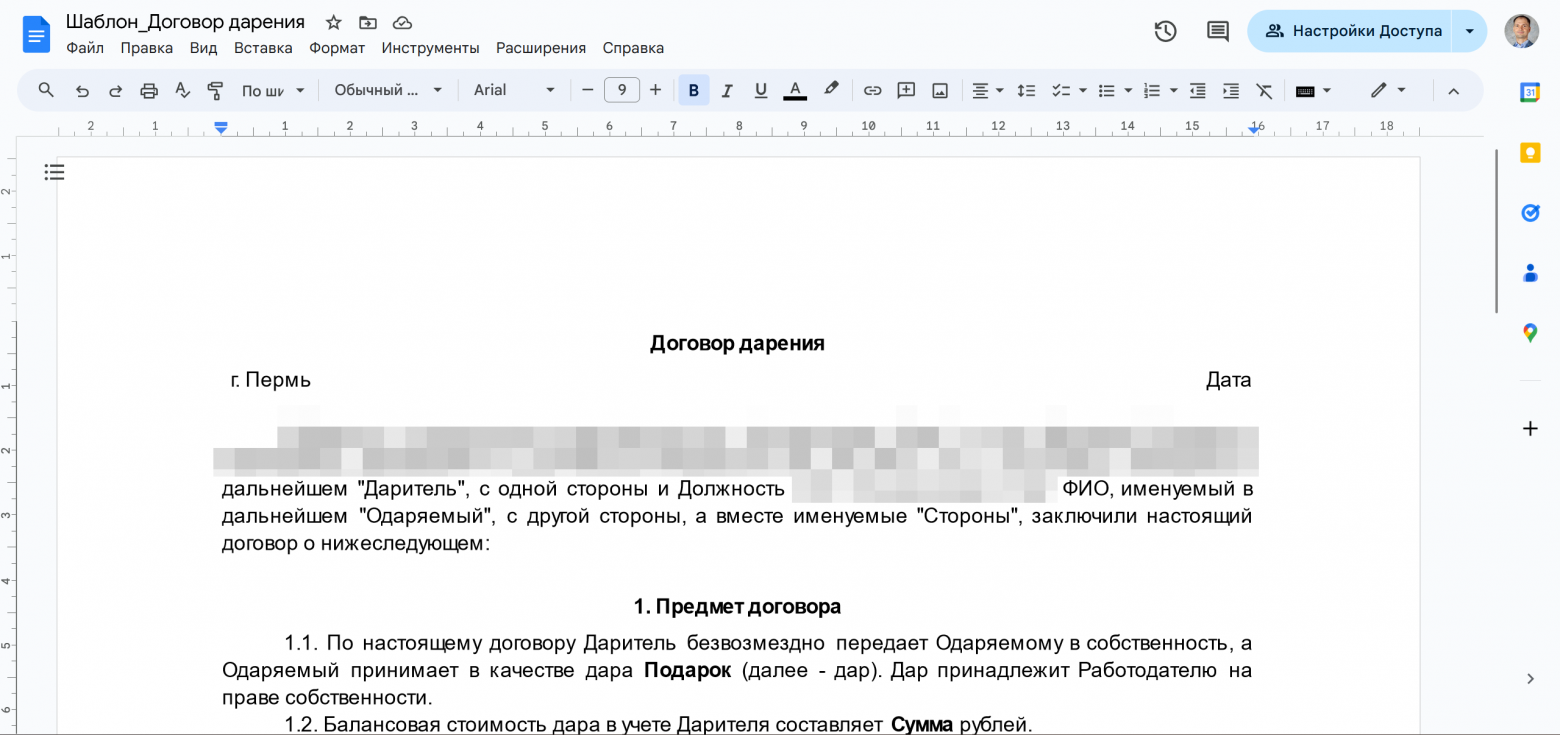
Task: Open Contacts in the side panel
Action: pyautogui.click(x=1530, y=272)
